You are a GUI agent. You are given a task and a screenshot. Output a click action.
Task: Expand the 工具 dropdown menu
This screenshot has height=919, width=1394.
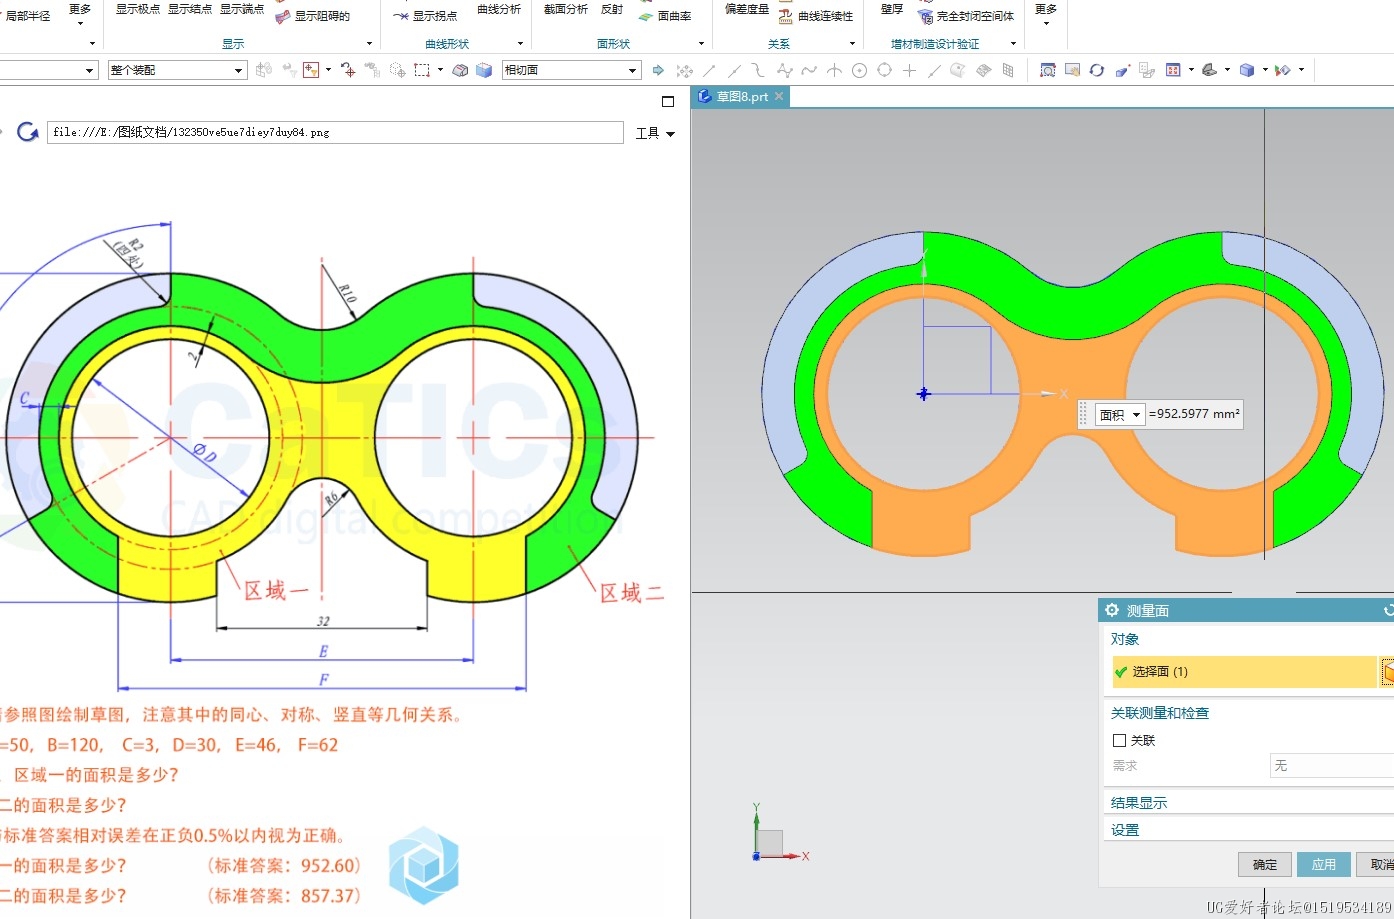655,133
